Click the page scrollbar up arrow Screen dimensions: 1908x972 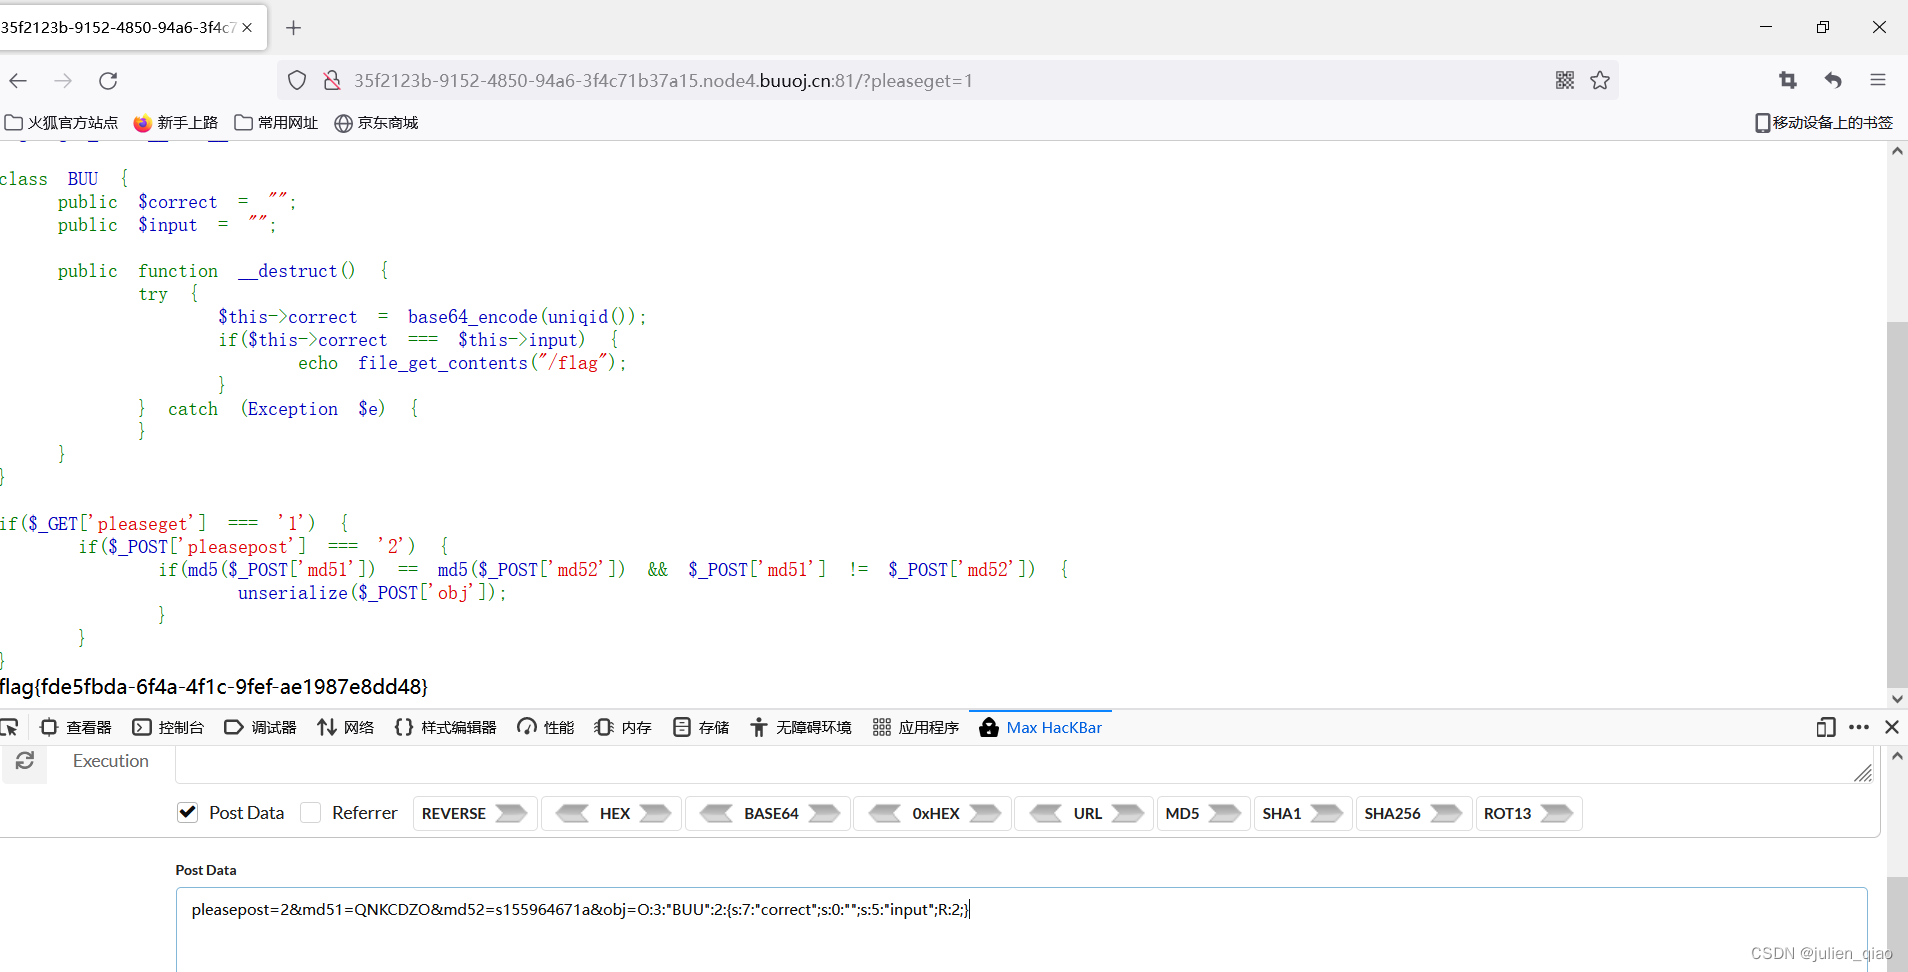[1897, 151]
